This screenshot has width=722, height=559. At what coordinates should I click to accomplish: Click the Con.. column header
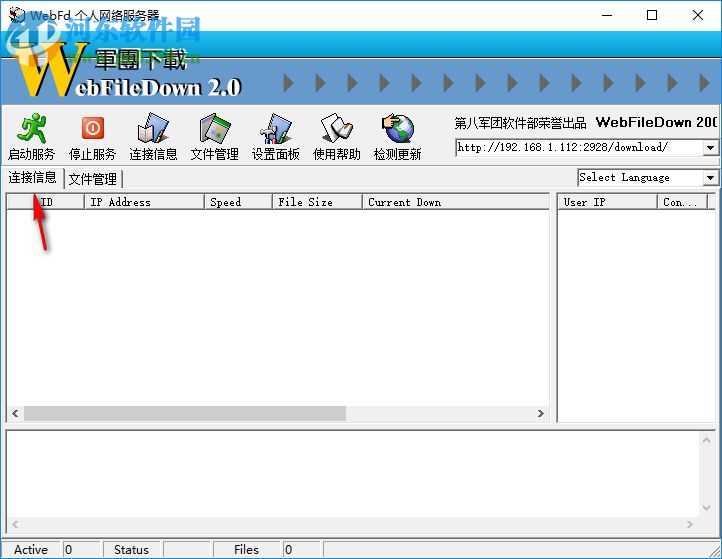(682, 202)
